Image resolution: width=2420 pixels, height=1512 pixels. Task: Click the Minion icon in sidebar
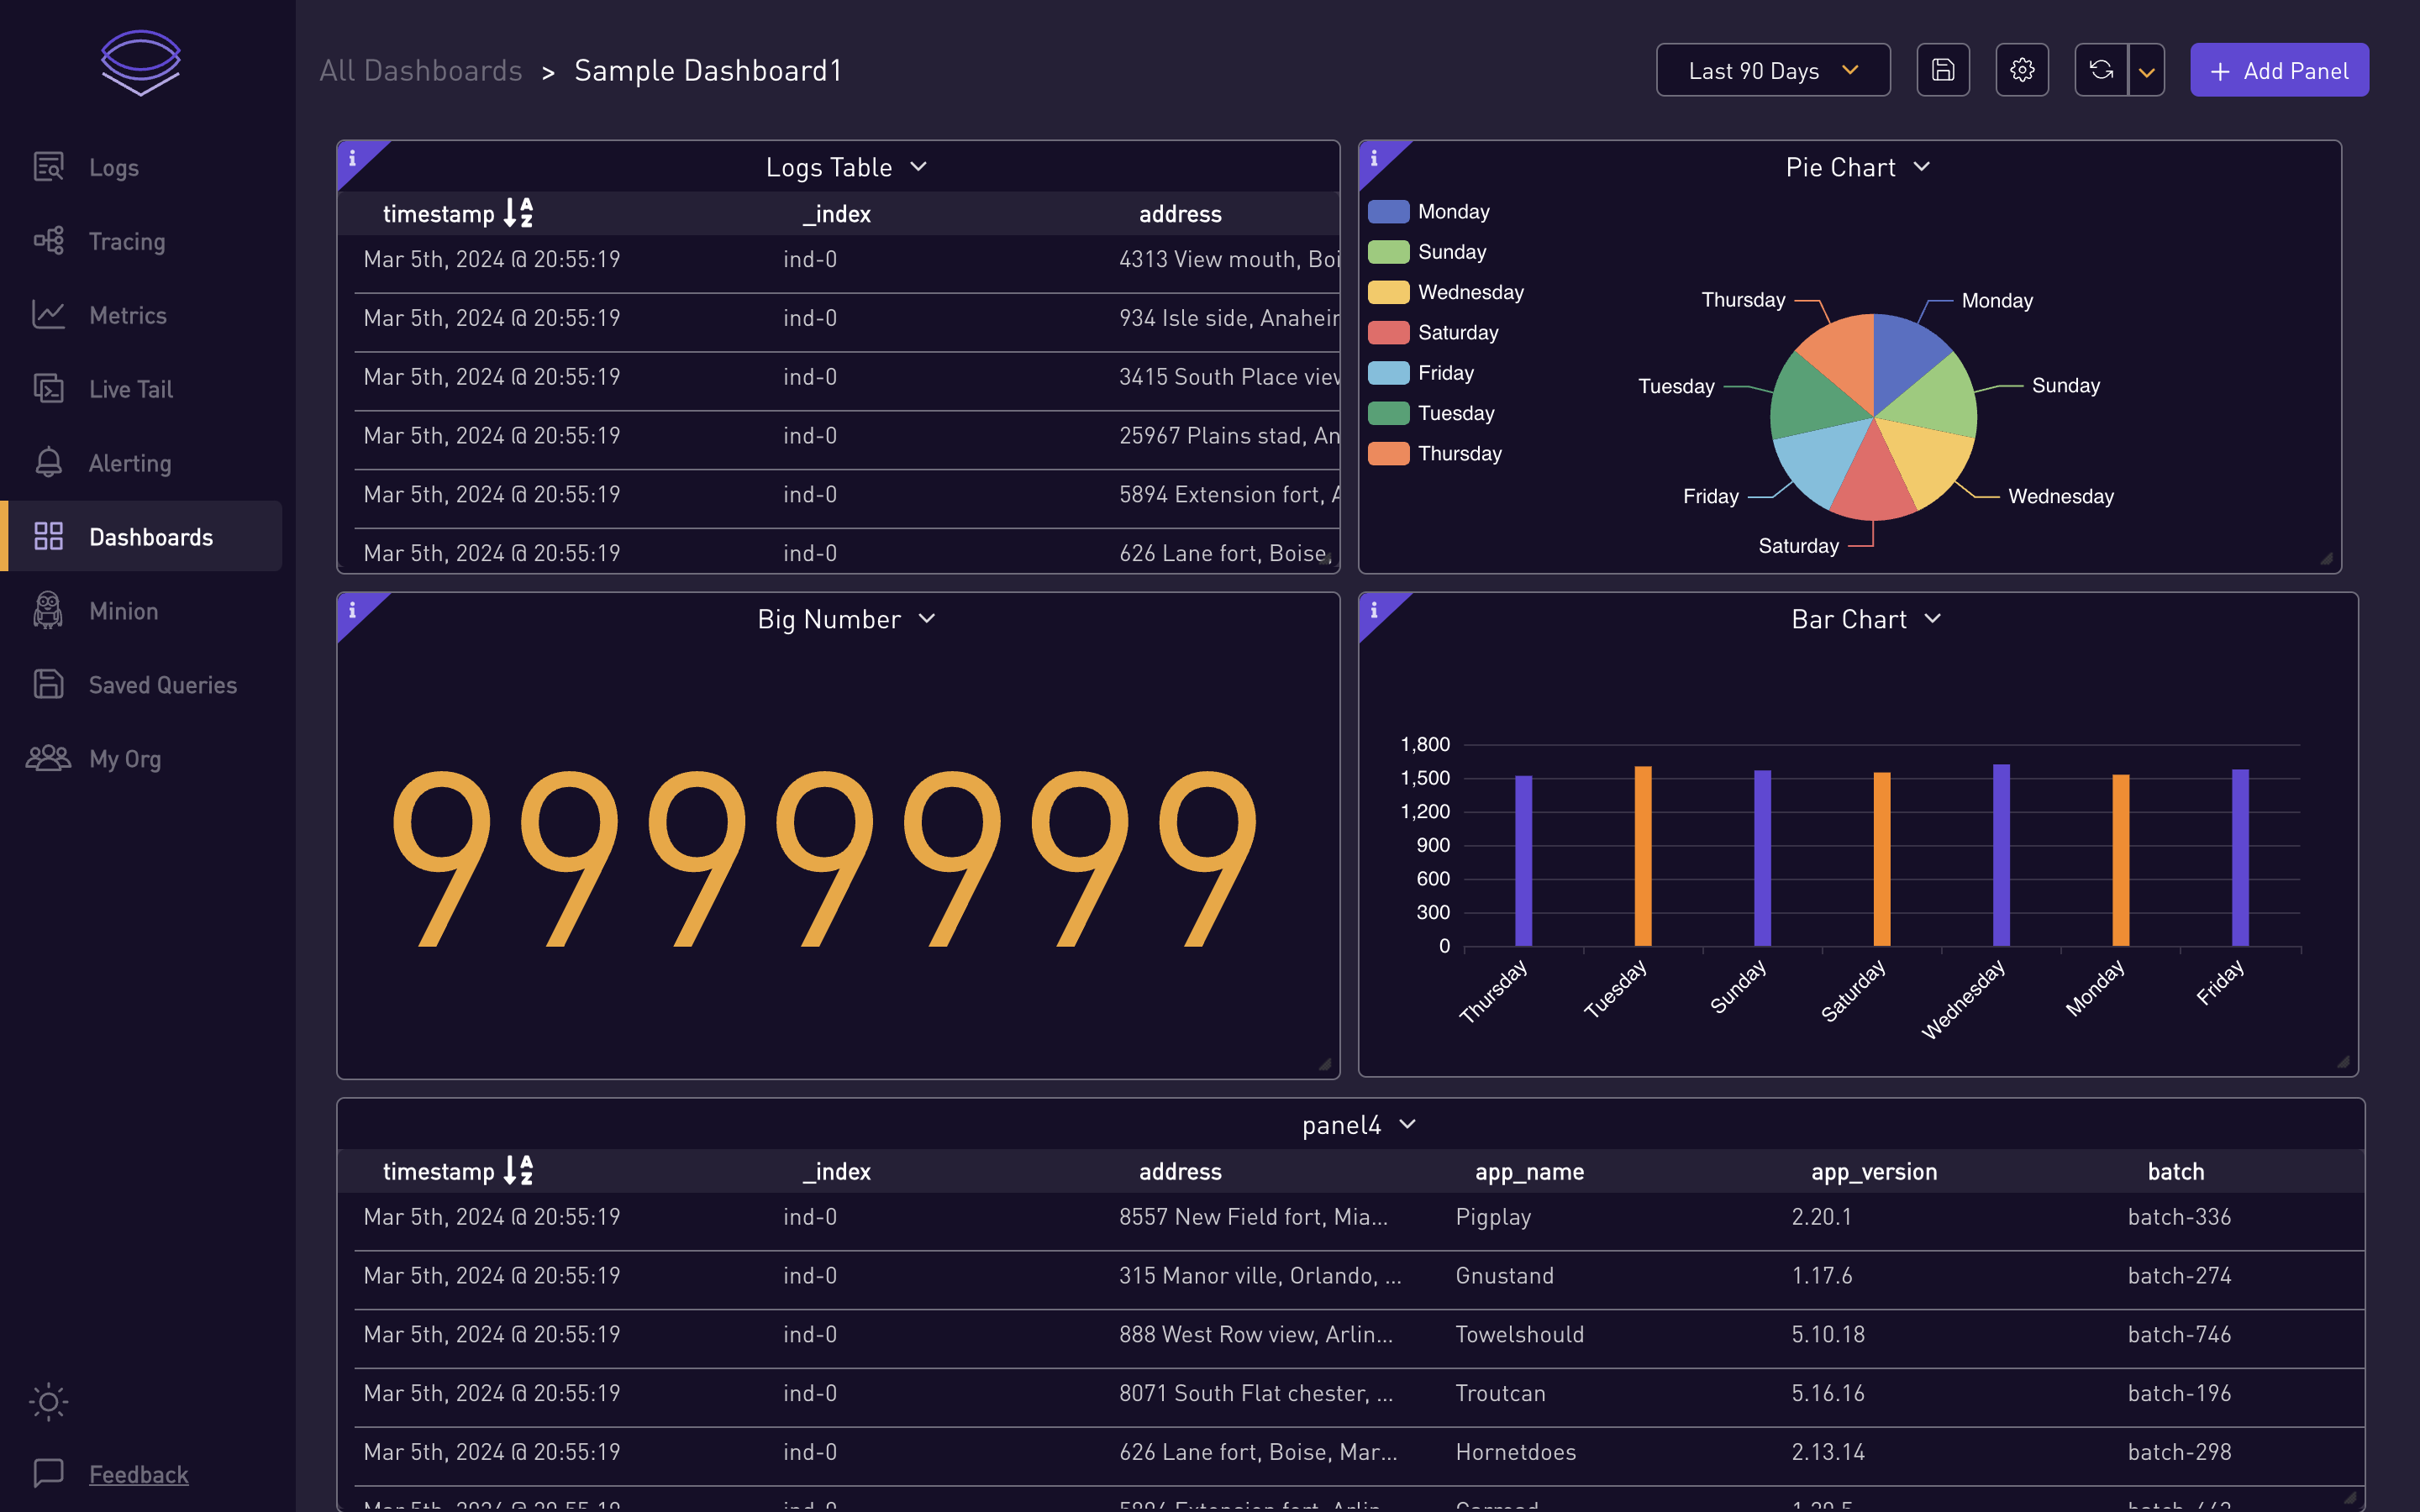pos(47,610)
